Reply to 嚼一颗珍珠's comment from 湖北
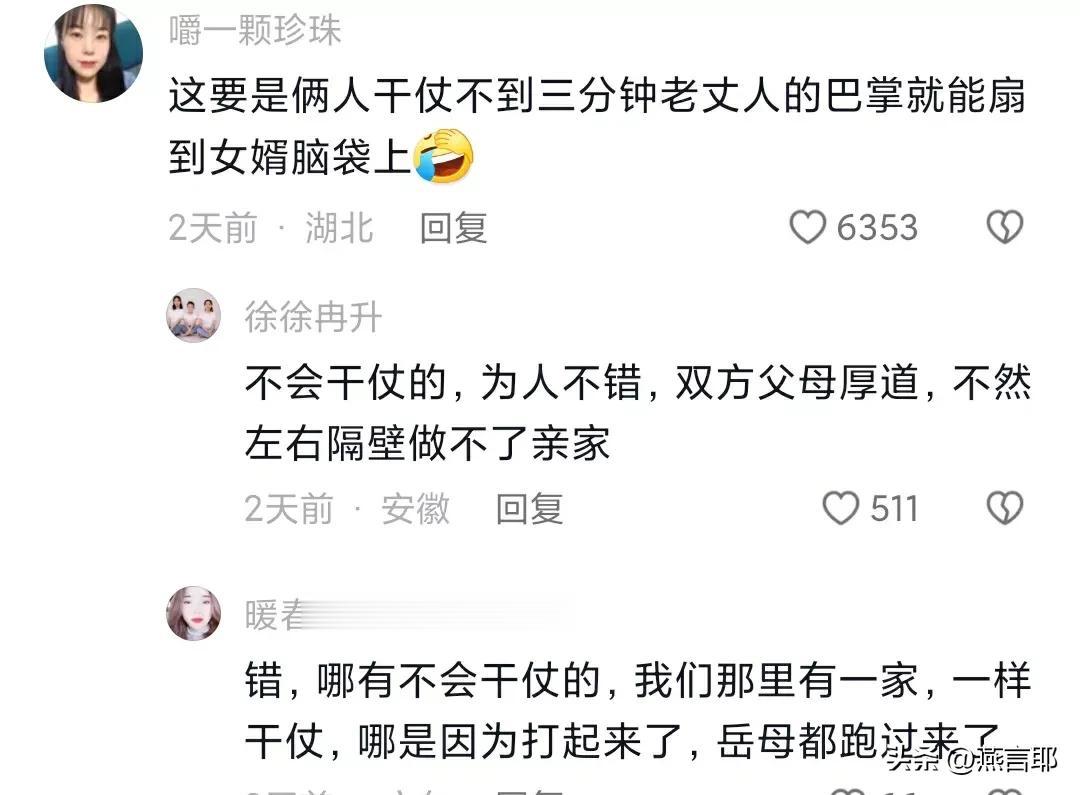The height and width of the screenshot is (795, 1080). (x=454, y=228)
